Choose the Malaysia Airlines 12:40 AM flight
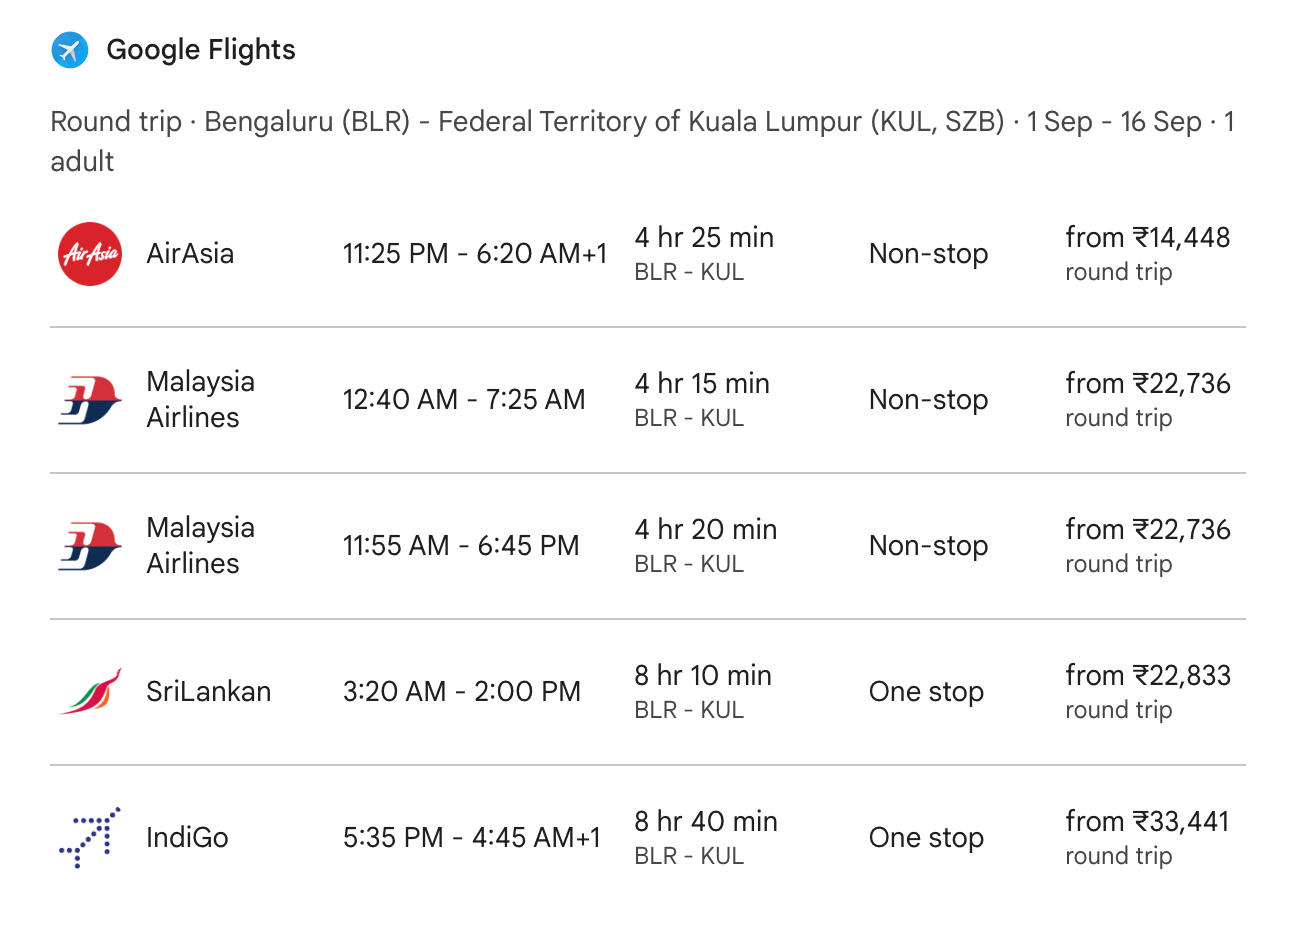The width and height of the screenshot is (1296, 930). click(463, 400)
